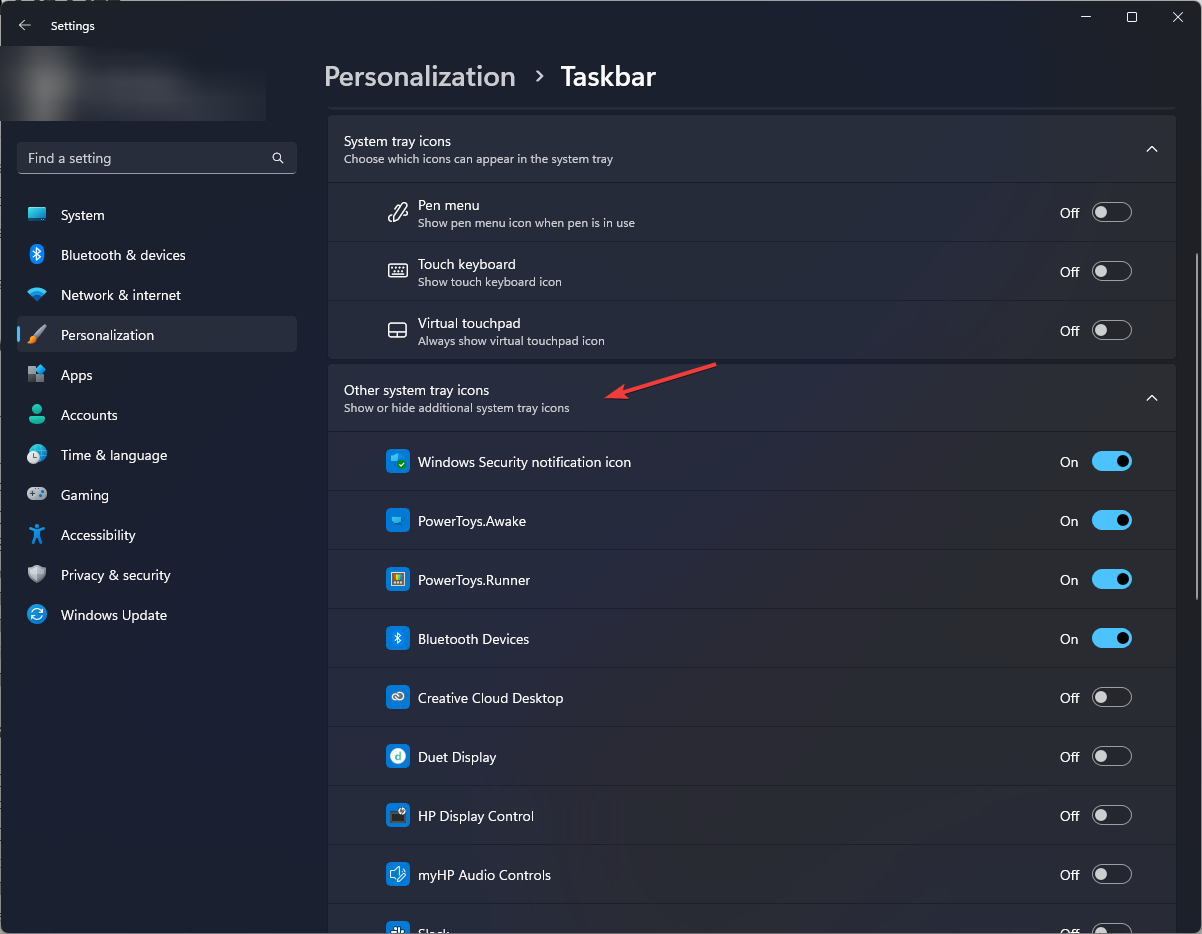
Task: Click the Find a setting search box
Action: click(145, 158)
